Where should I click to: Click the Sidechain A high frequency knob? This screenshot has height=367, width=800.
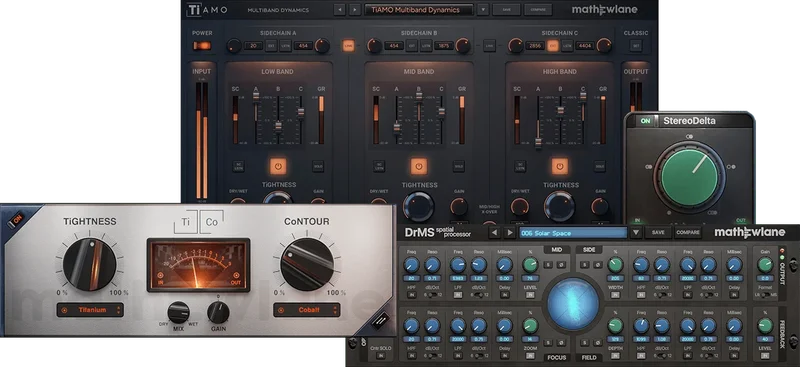click(322, 46)
